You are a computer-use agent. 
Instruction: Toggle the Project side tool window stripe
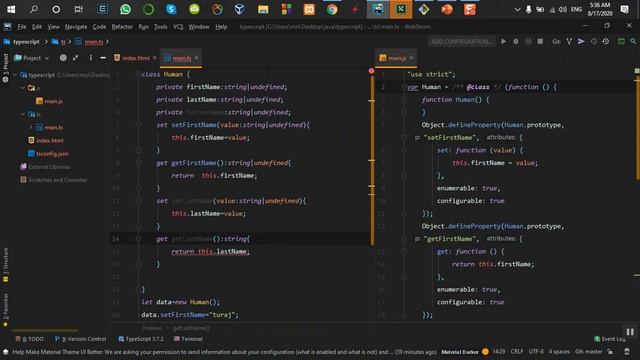(x=5, y=68)
